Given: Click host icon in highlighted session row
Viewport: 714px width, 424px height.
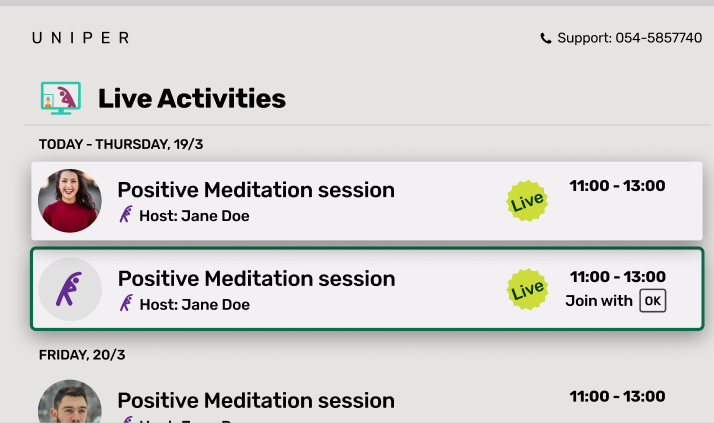Looking at the screenshot, I should [126, 304].
